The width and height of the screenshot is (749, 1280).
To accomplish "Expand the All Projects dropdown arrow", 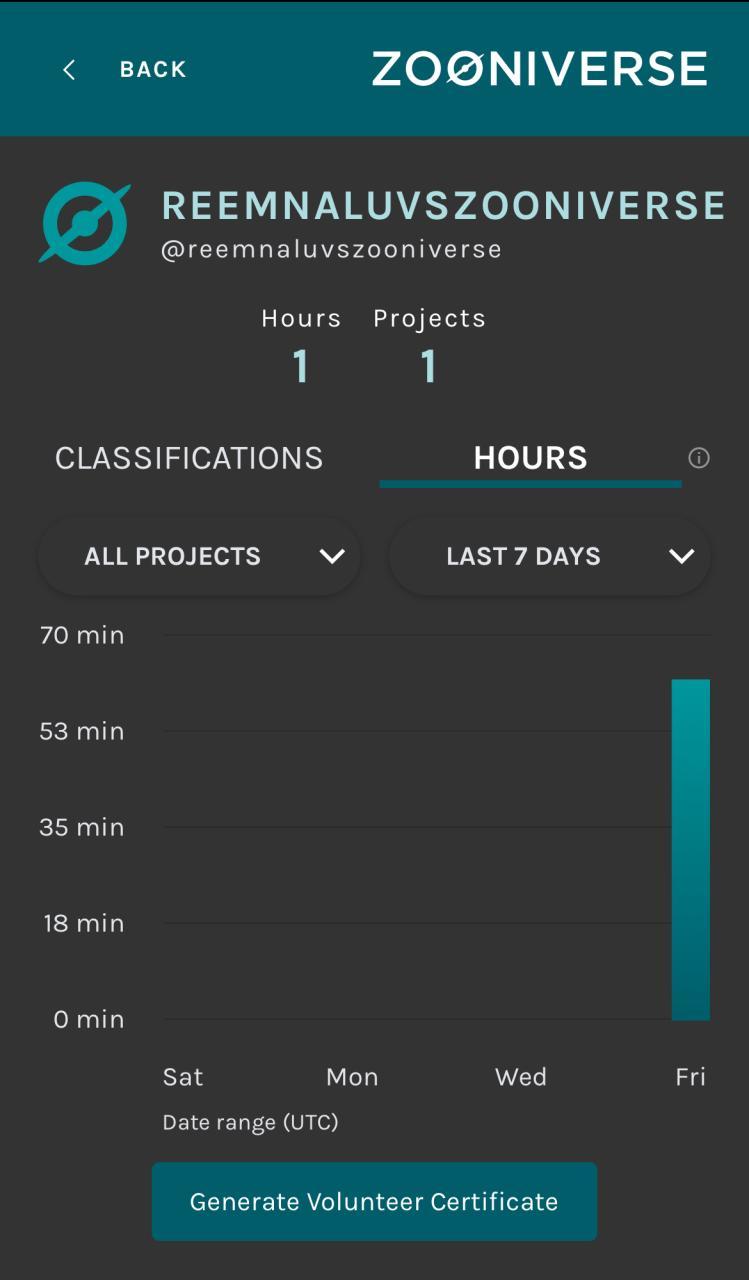I will click(332, 557).
